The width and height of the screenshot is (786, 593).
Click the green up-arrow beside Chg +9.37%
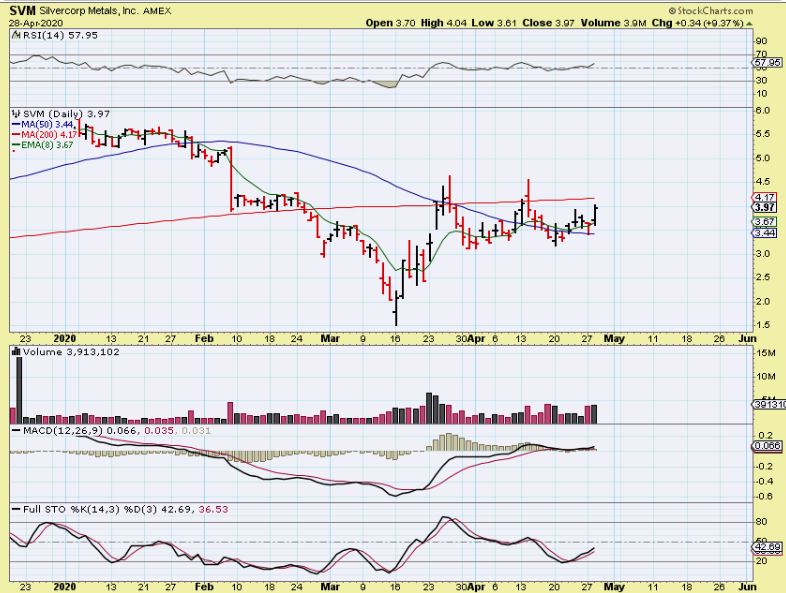pyautogui.click(x=749, y=24)
